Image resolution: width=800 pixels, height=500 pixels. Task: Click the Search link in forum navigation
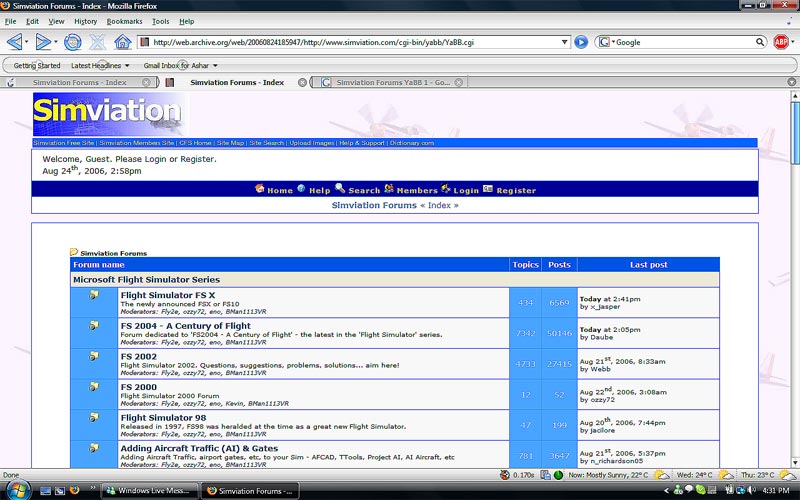click(x=364, y=190)
